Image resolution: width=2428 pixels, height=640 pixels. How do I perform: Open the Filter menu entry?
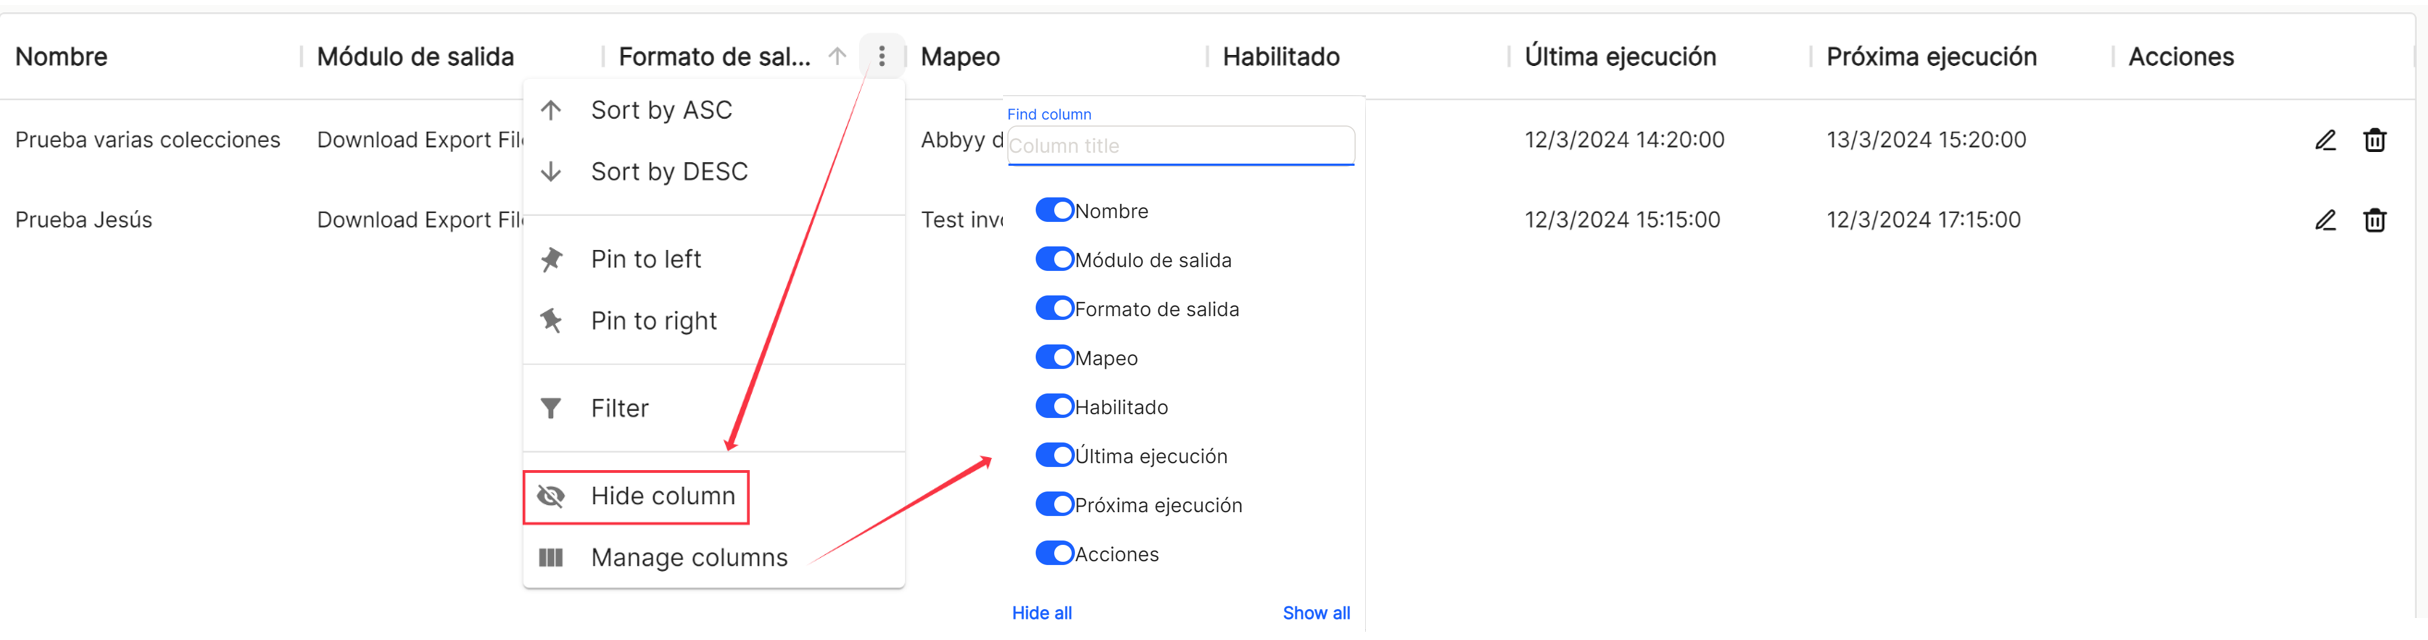click(x=714, y=408)
